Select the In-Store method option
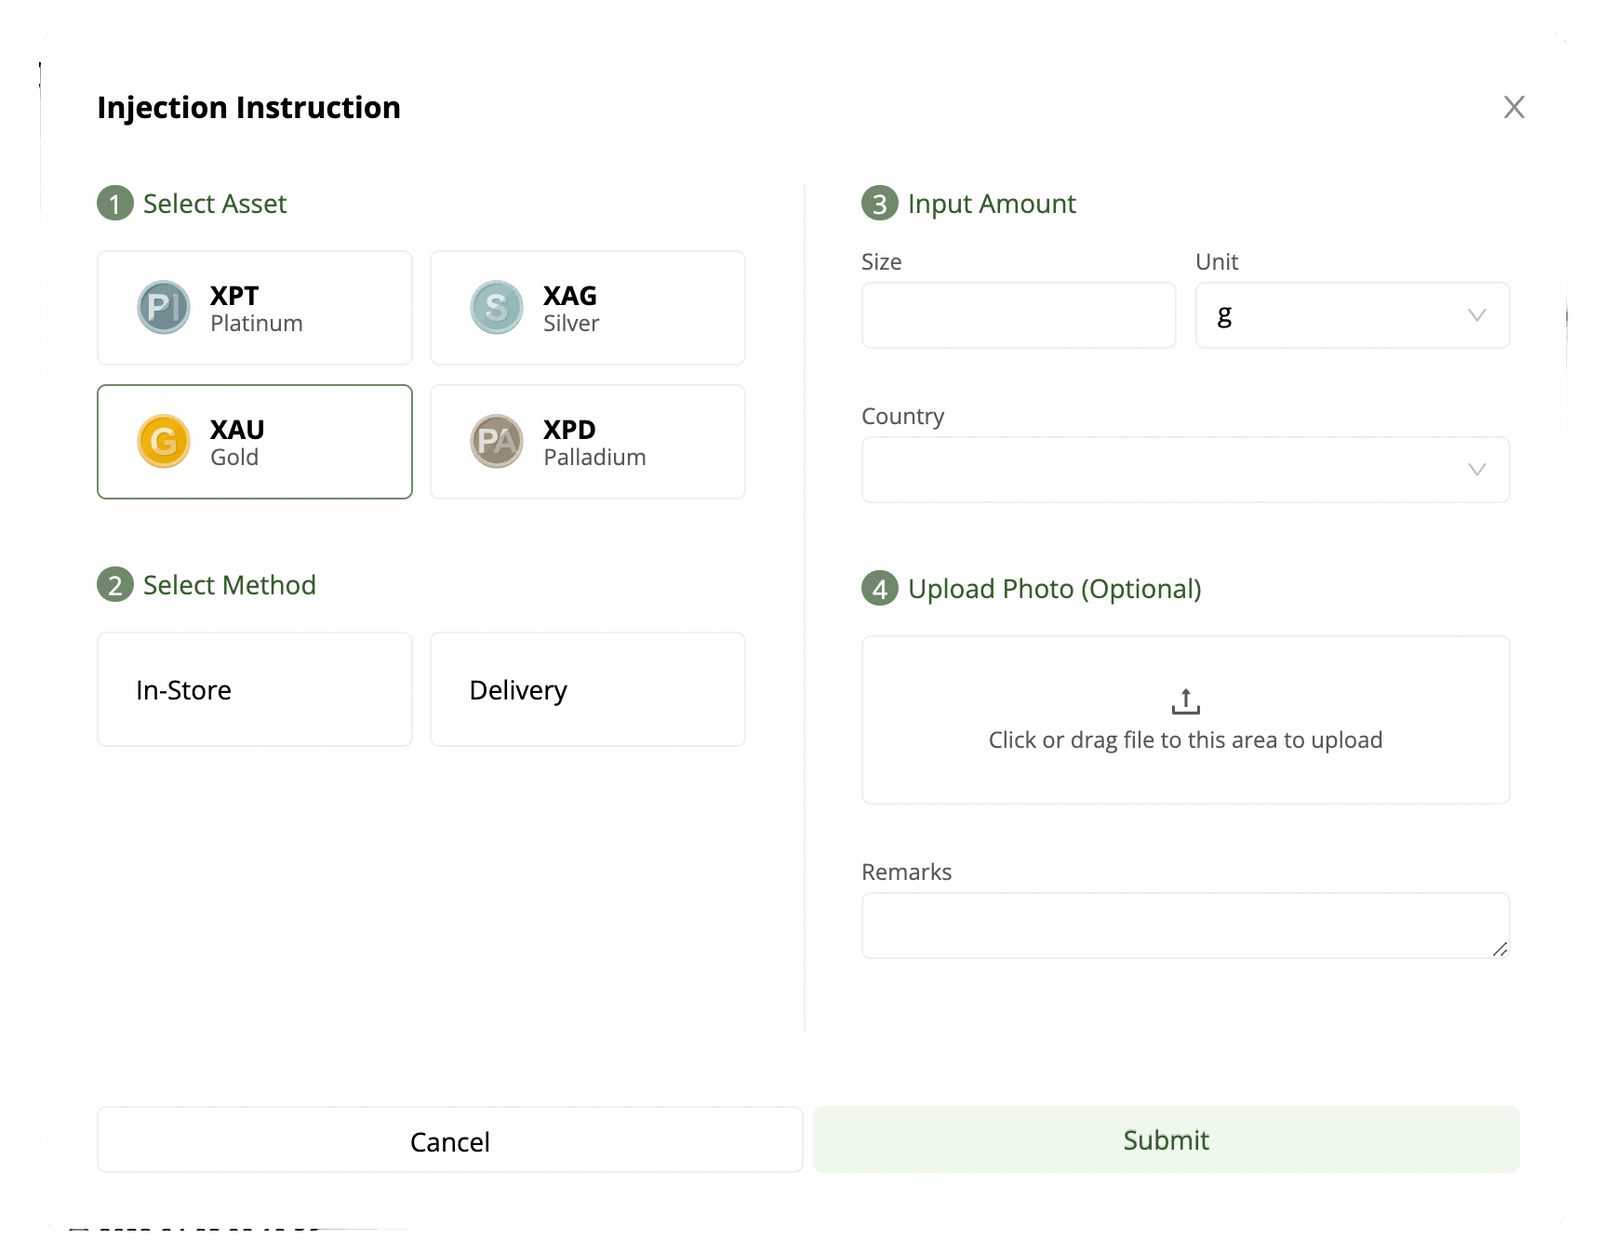This screenshot has width=1600, height=1252. [254, 689]
